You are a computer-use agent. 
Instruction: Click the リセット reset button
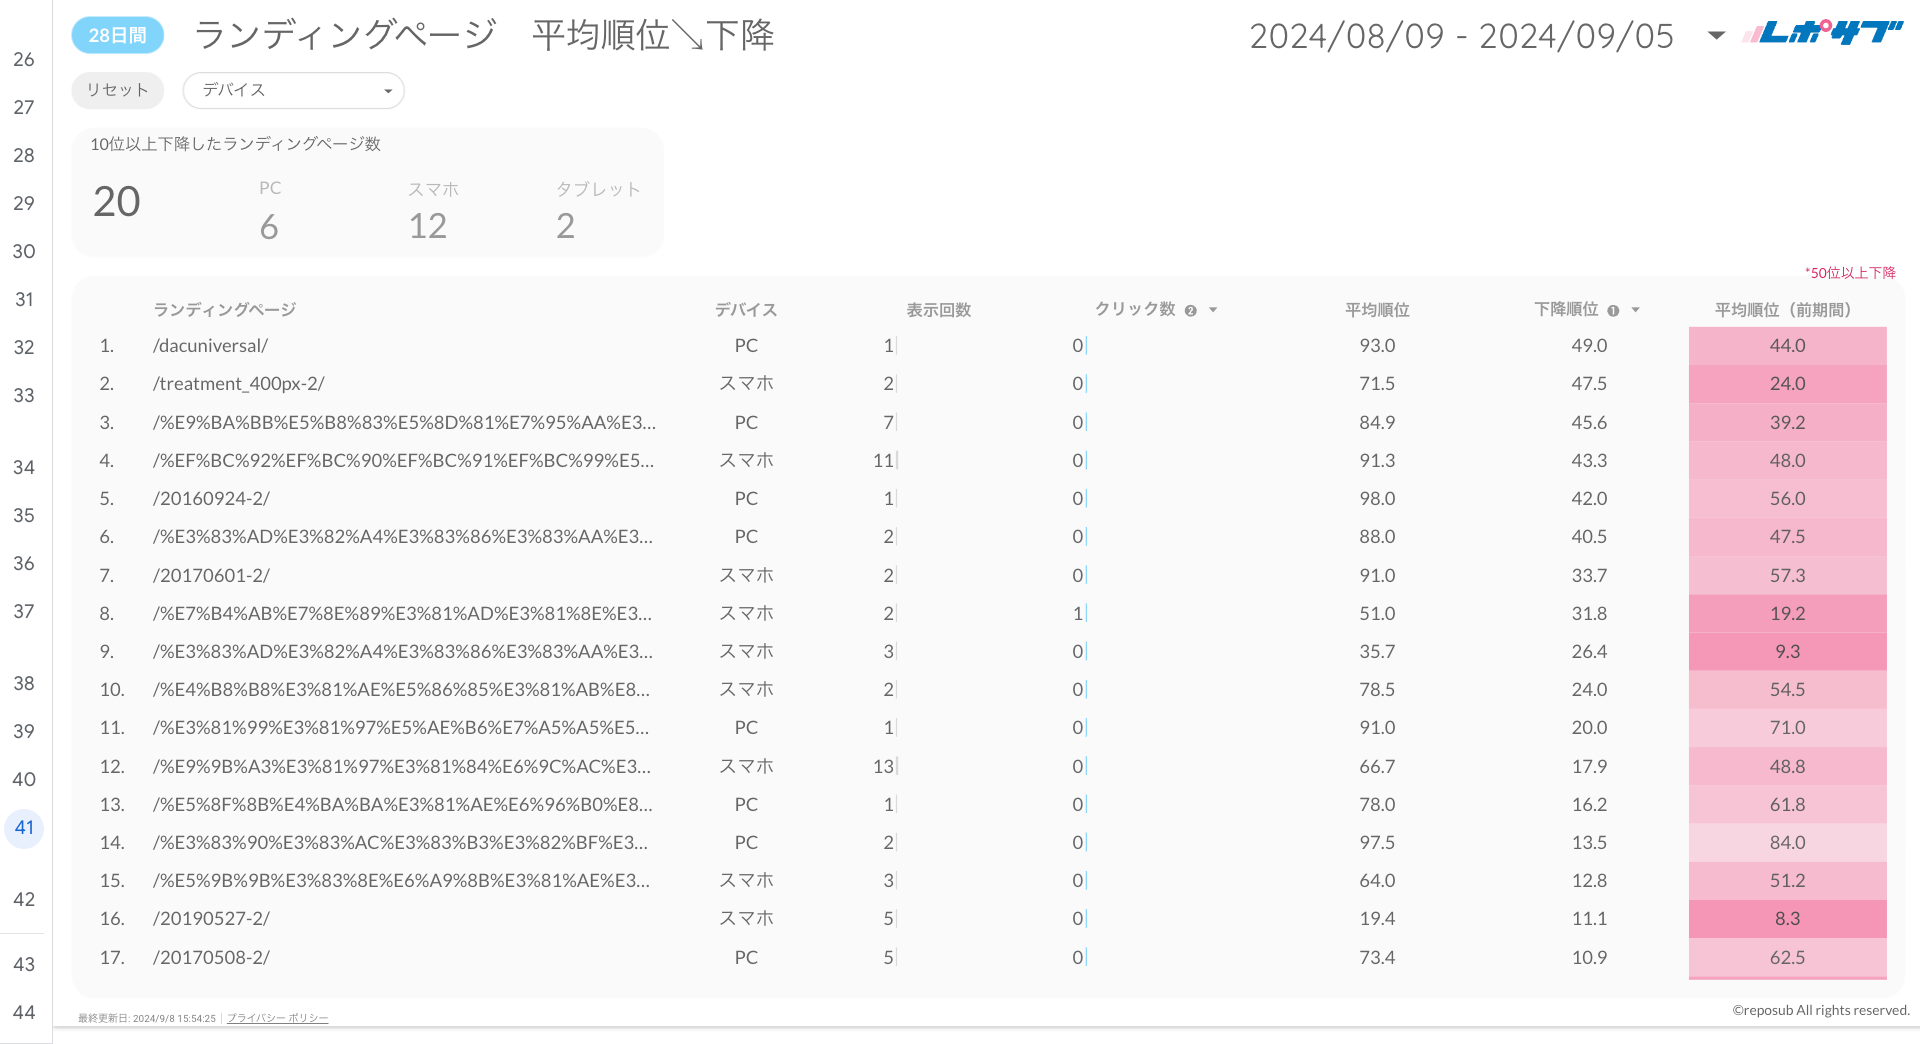tap(117, 90)
